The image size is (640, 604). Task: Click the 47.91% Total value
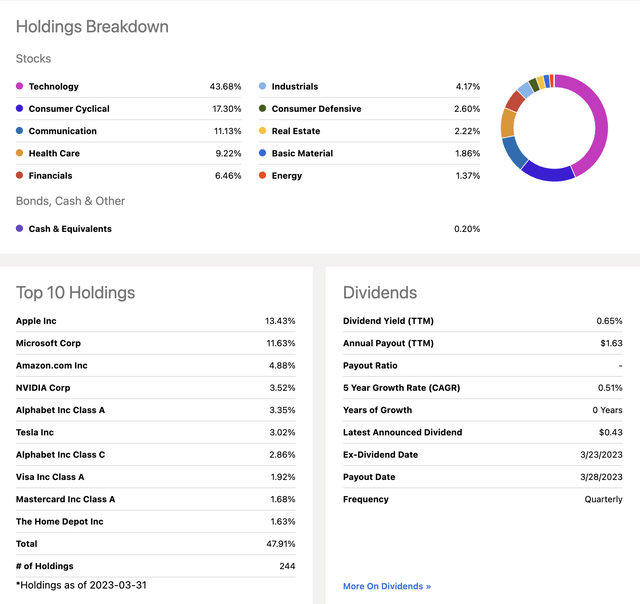tap(281, 544)
